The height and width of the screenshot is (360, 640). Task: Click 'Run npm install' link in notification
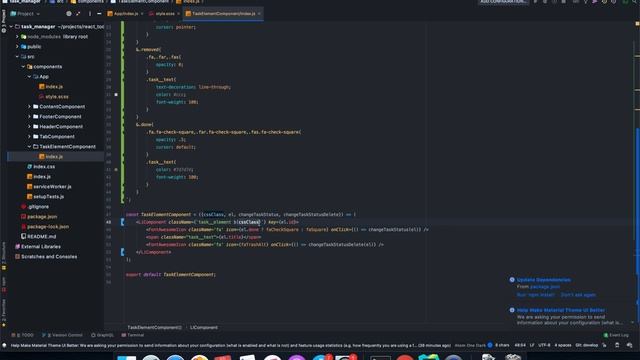click(536, 295)
